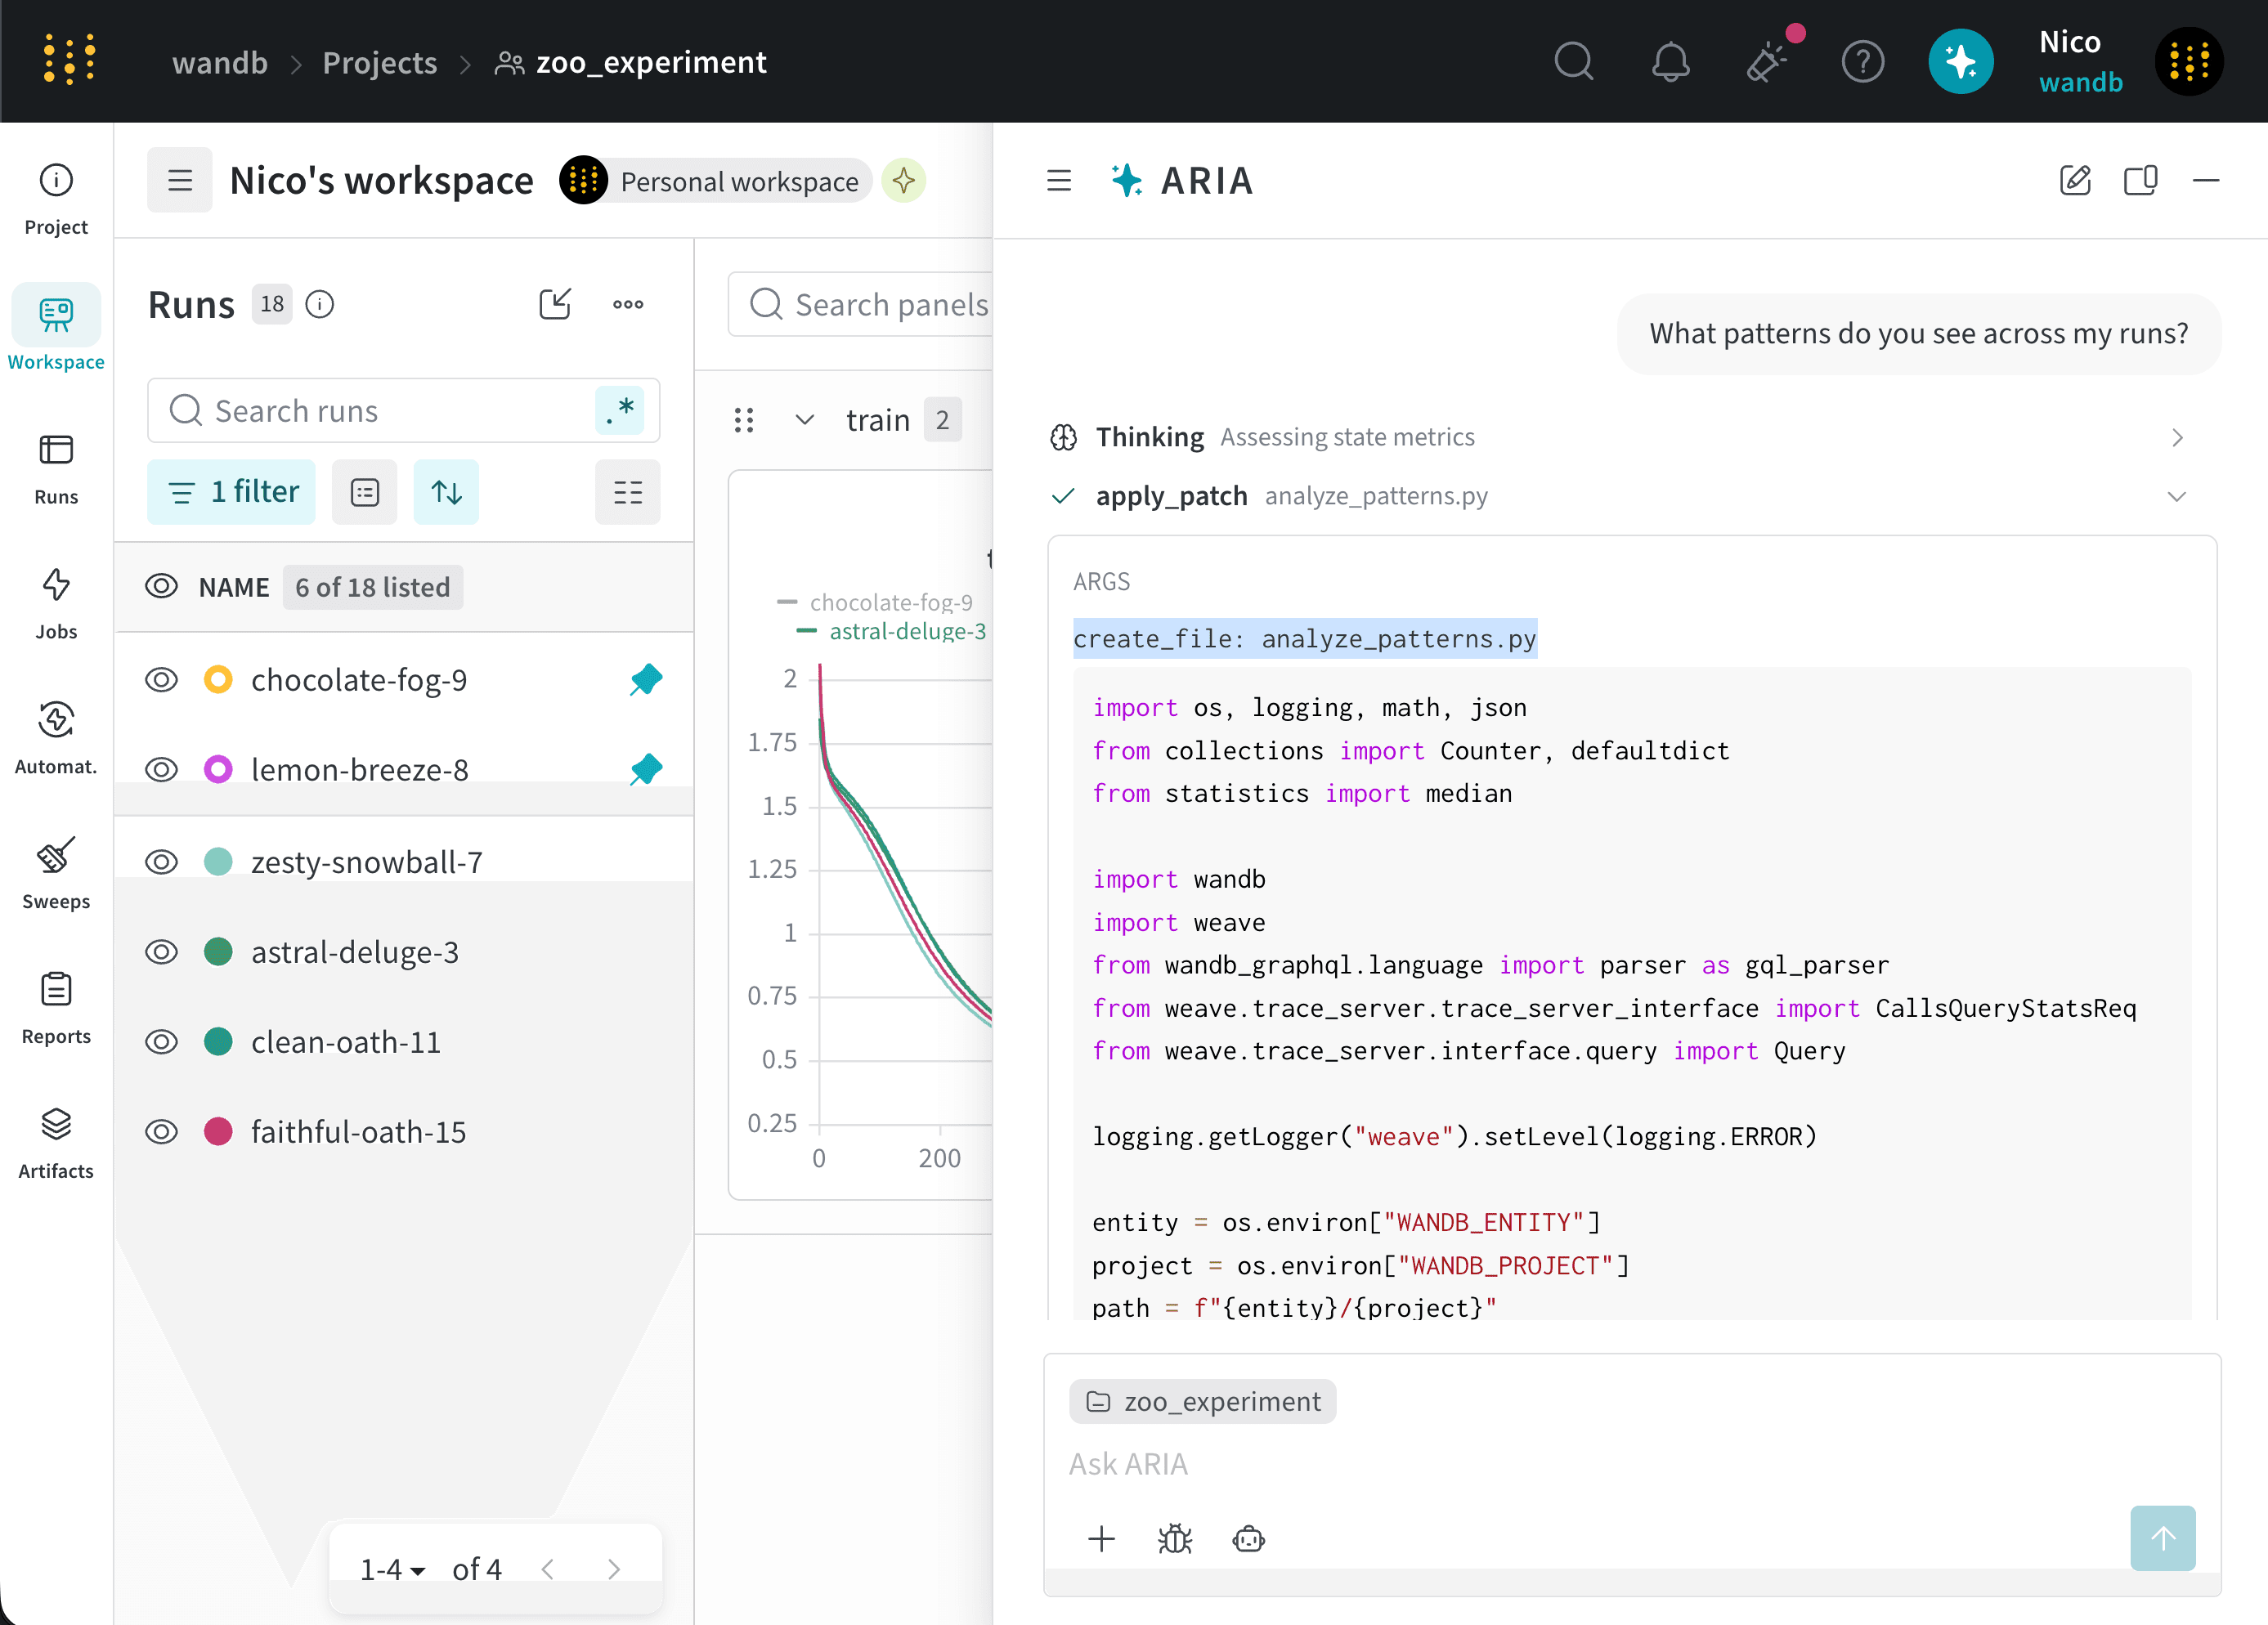Image resolution: width=2268 pixels, height=1625 pixels.
Task: Change the faithful-oath-15 run color
Action: coord(218,1131)
